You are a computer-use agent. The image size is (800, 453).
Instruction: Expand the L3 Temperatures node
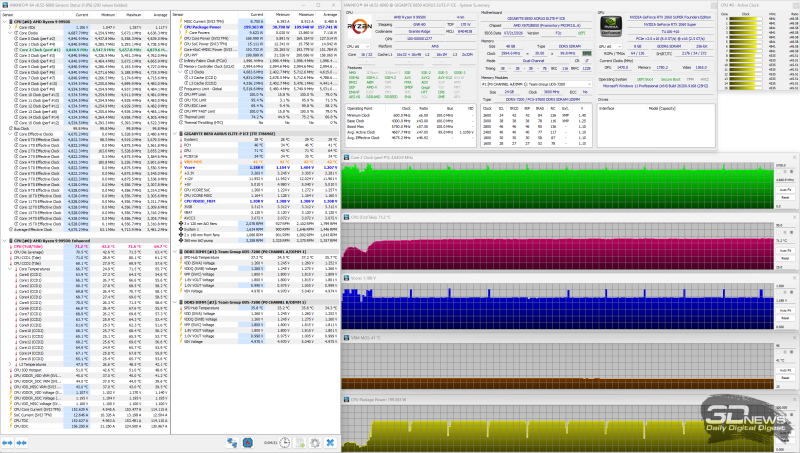(x=10, y=365)
